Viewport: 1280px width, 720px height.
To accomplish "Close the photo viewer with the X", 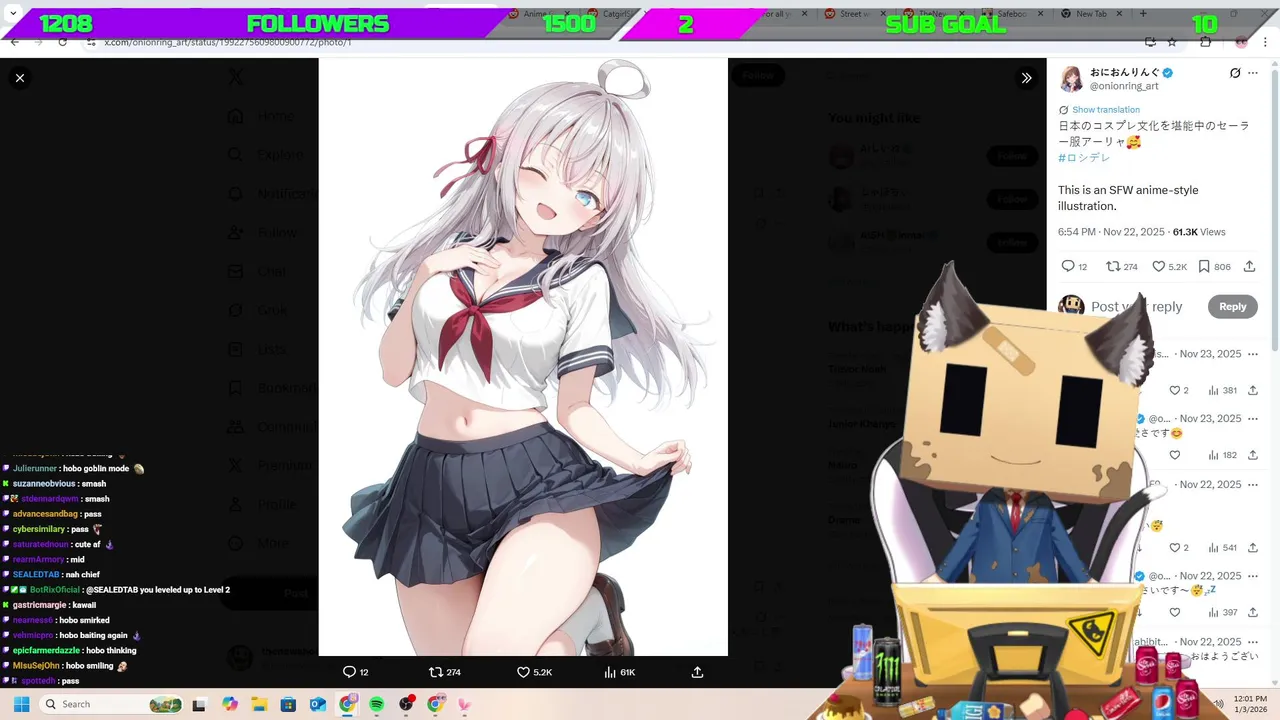I will tap(20, 78).
